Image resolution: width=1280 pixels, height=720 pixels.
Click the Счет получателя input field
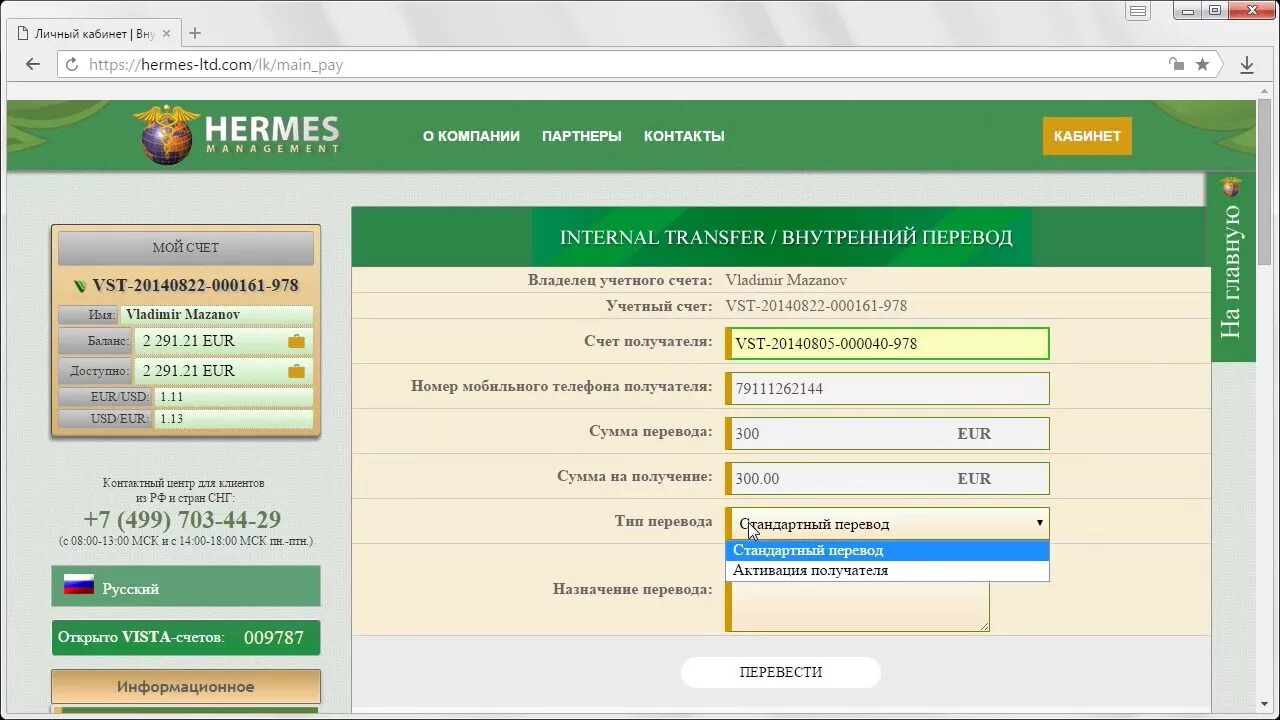(888, 344)
